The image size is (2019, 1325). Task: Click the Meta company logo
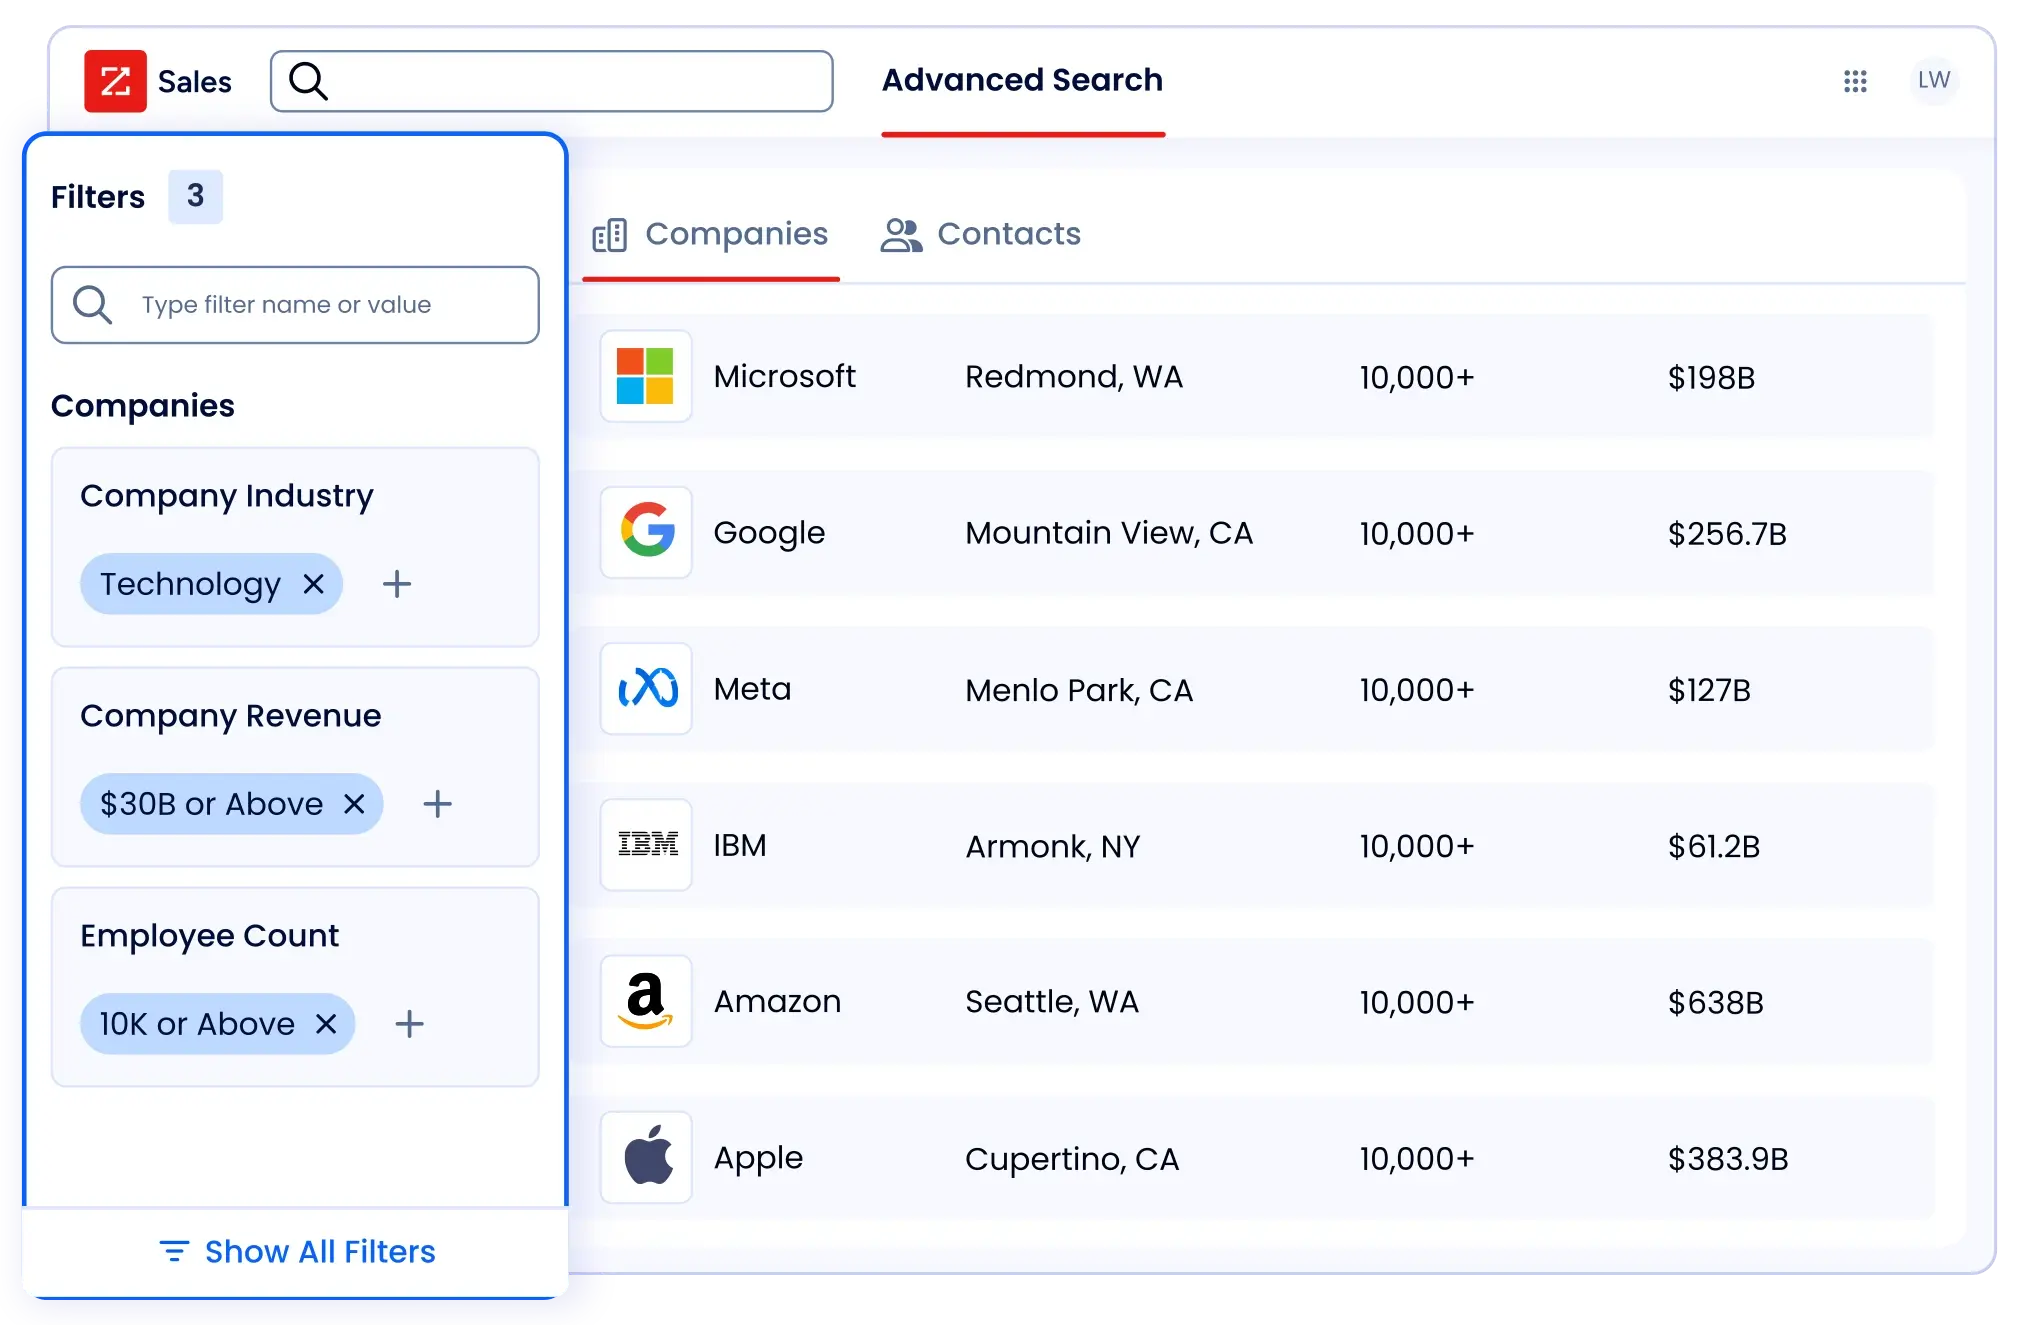pyautogui.click(x=646, y=689)
